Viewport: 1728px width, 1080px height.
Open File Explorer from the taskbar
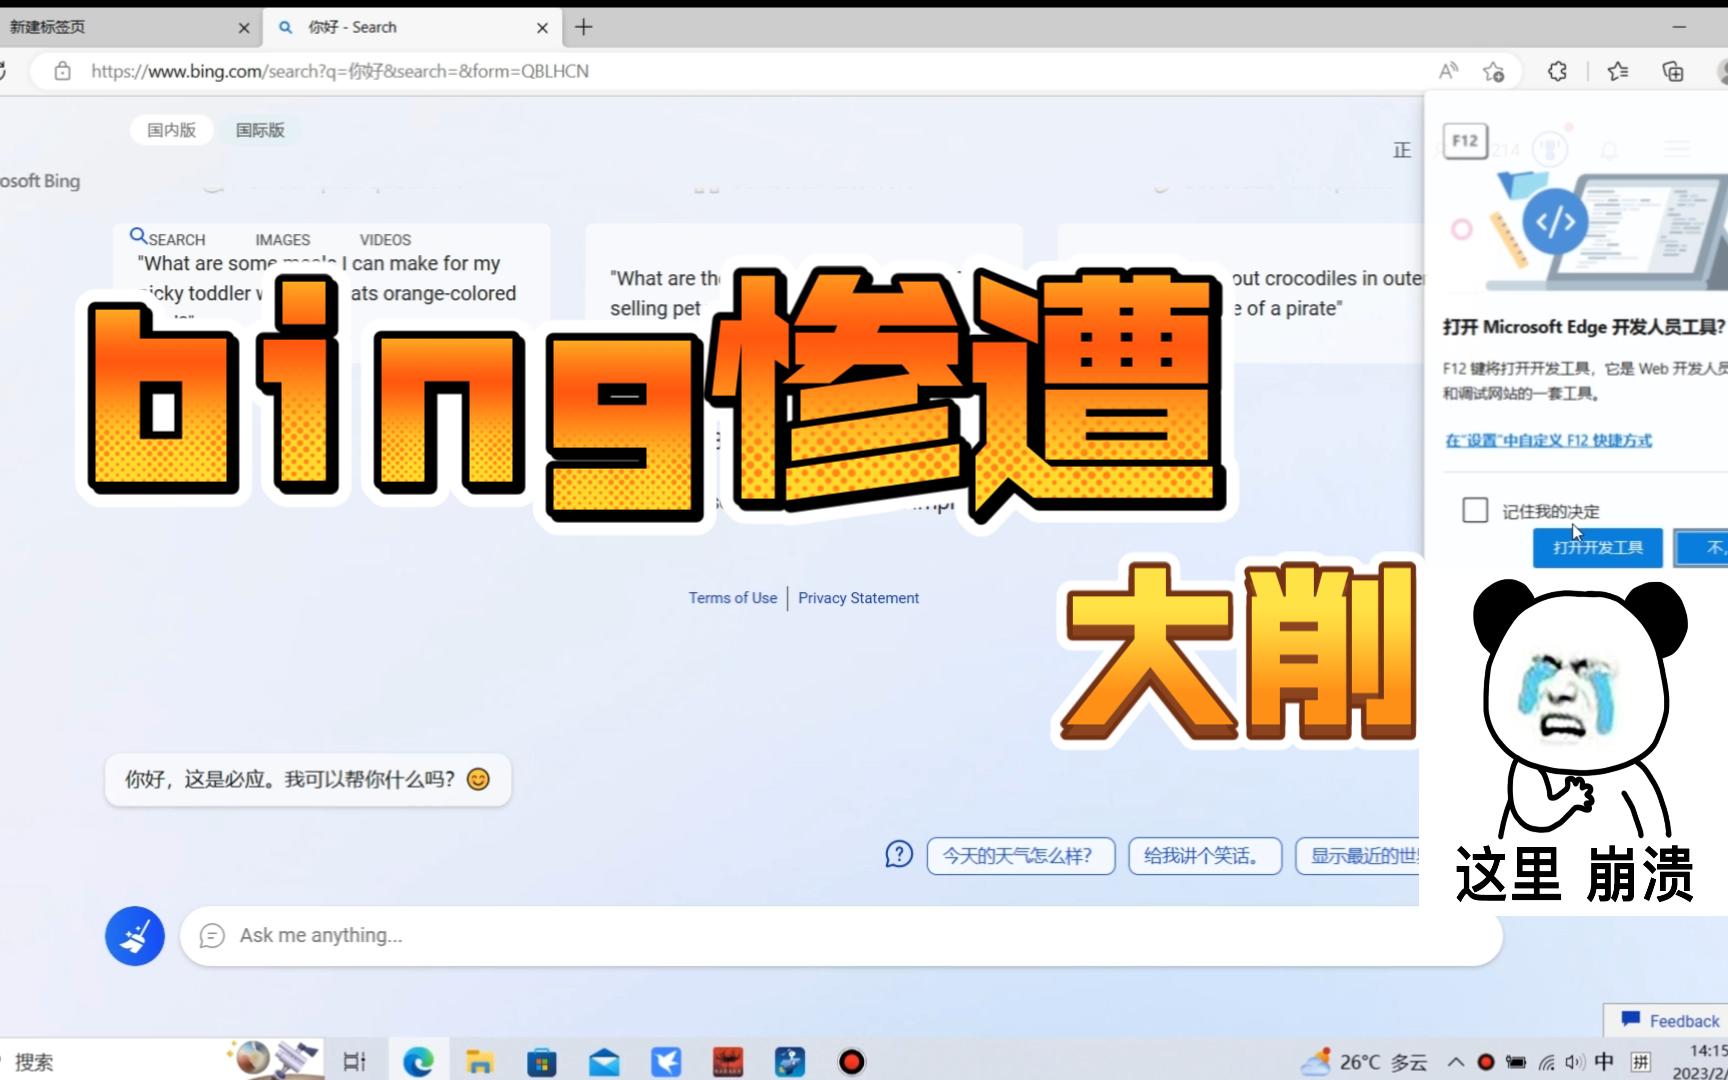point(480,1061)
